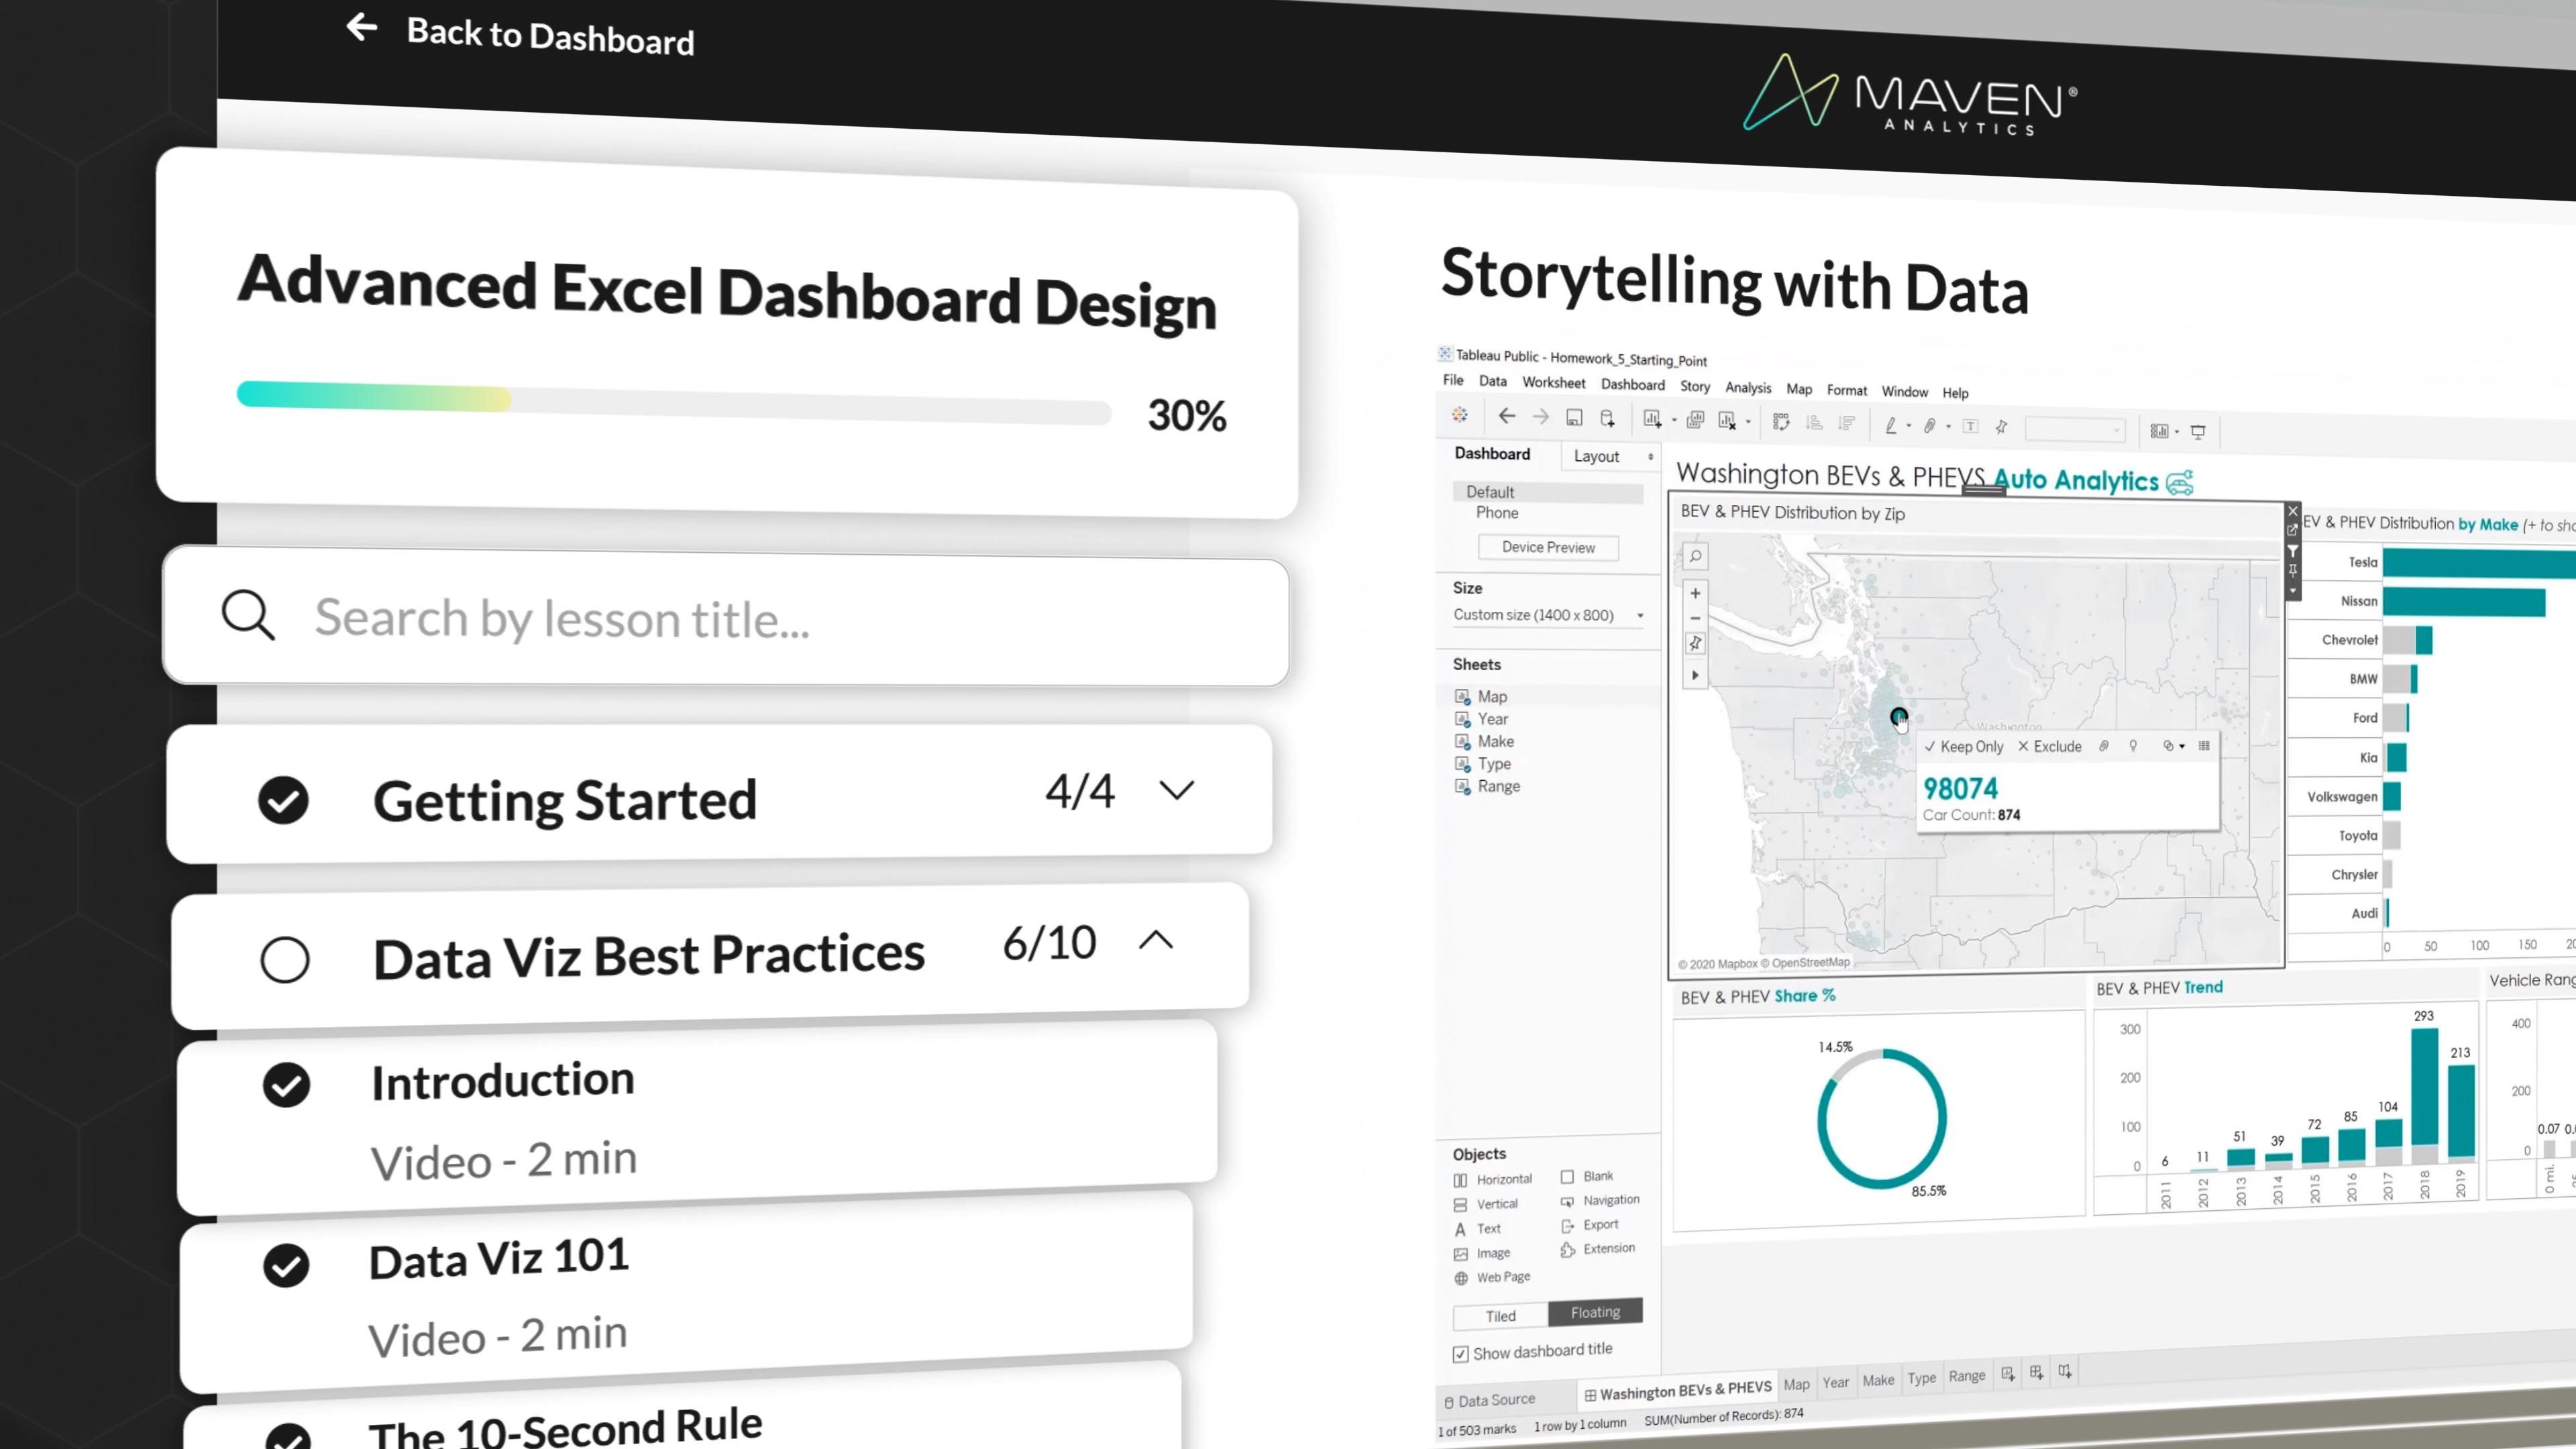Zoom in on the map with plus button
2576x1449 pixels.
point(1695,593)
